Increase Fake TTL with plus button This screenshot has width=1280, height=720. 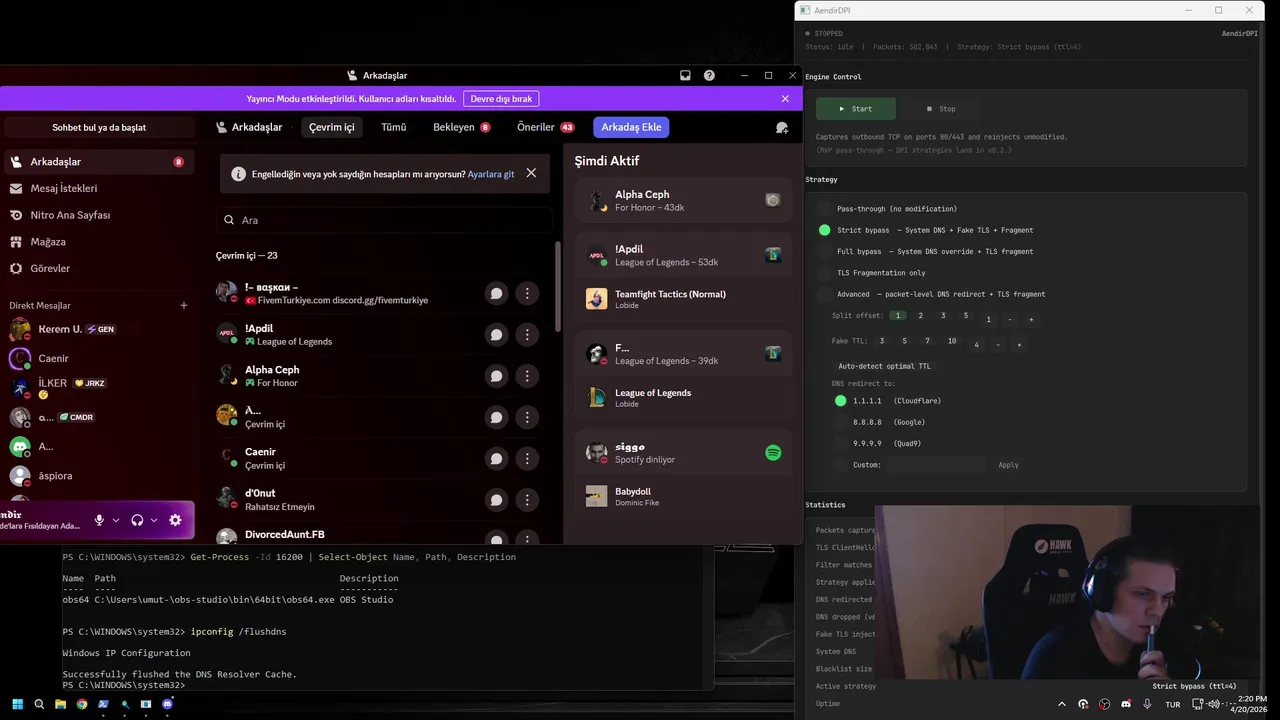[1019, 345]
